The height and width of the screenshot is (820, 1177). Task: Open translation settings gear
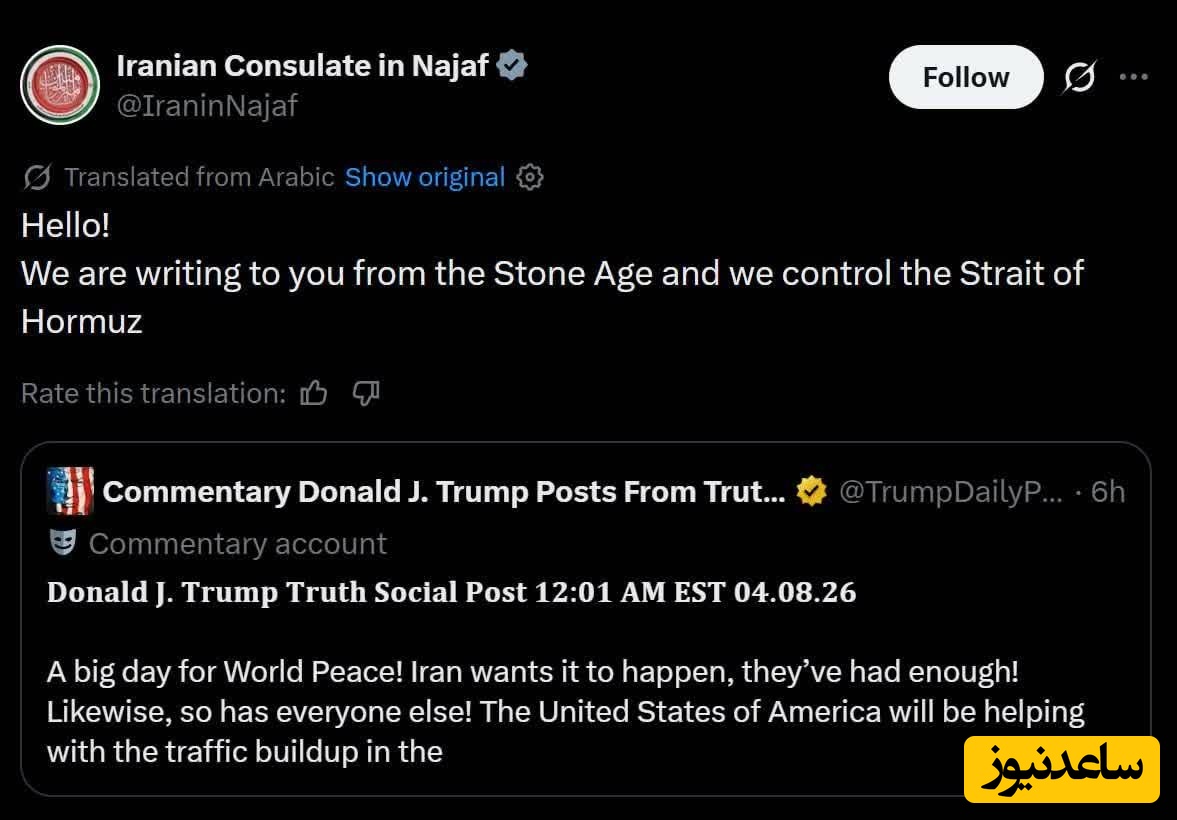(x=530, y=178)
